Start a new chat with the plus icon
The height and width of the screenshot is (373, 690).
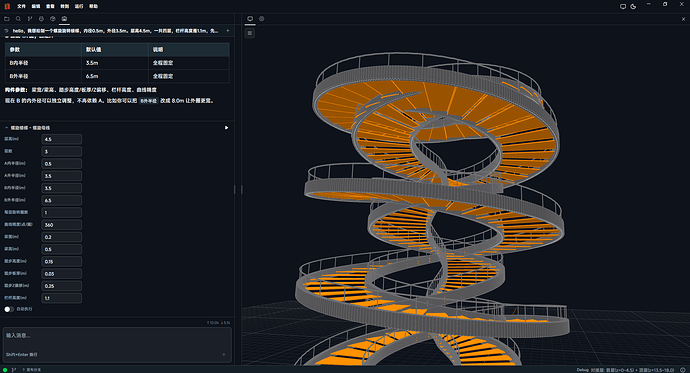pos(228,31)
